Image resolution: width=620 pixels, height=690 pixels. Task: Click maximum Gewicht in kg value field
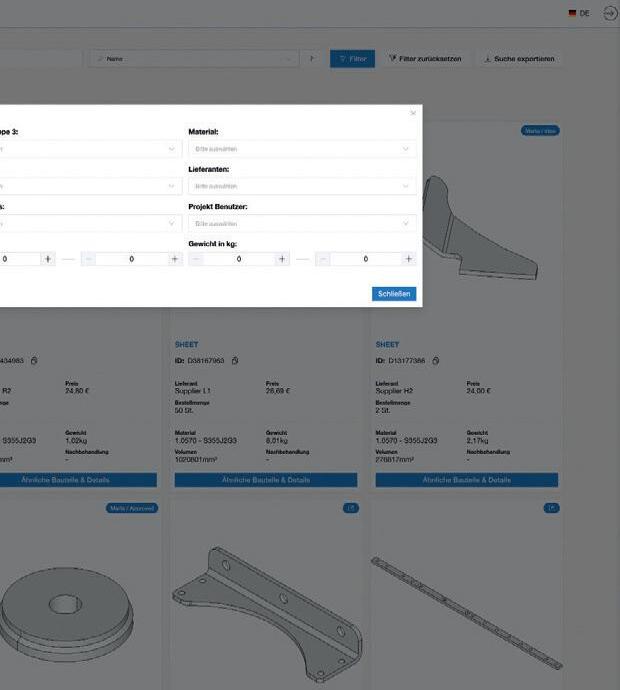pos(366,259)
